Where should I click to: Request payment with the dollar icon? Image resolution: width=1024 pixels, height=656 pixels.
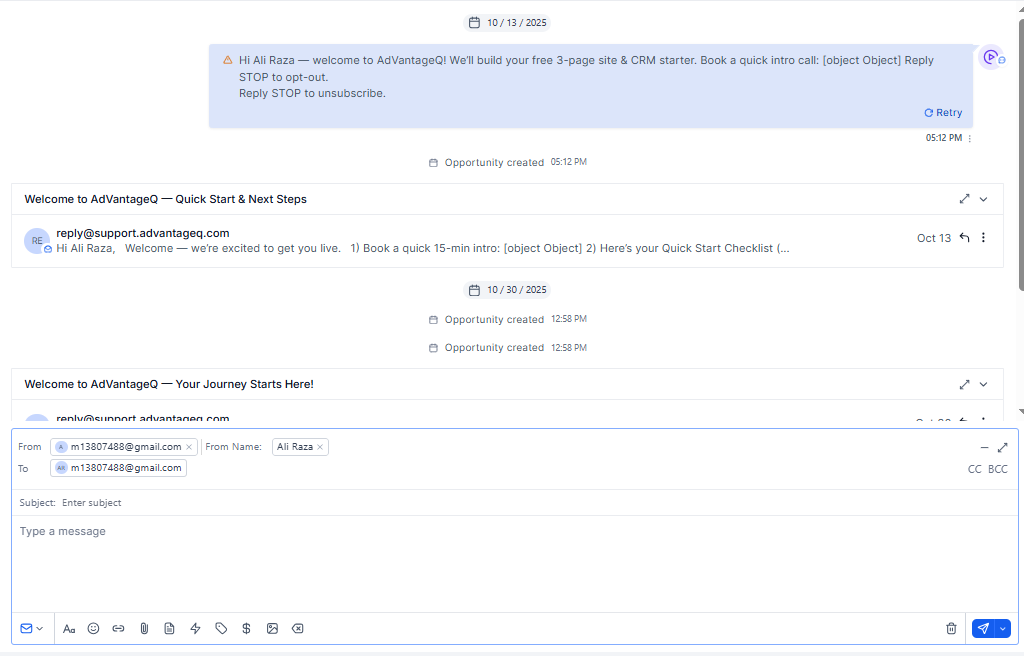click(246, 629)
